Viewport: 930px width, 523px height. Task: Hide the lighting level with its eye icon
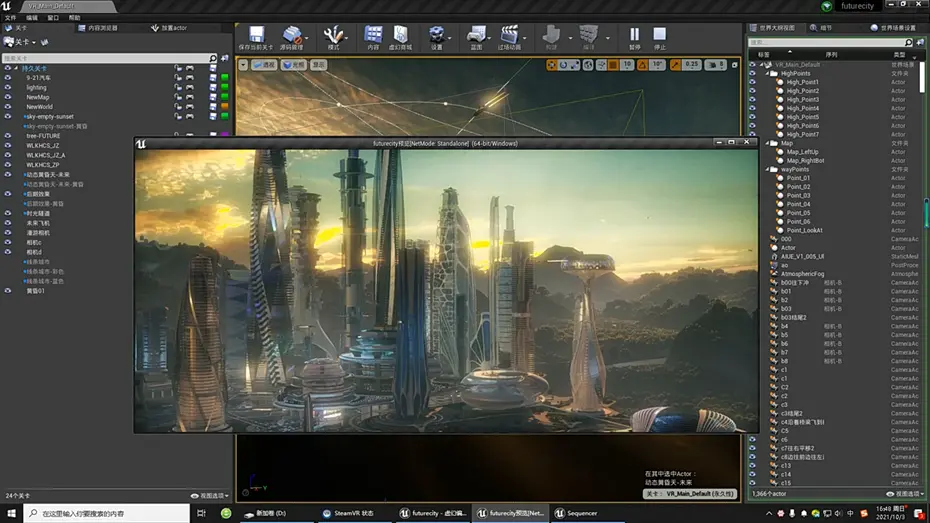[x=8, y=87]
